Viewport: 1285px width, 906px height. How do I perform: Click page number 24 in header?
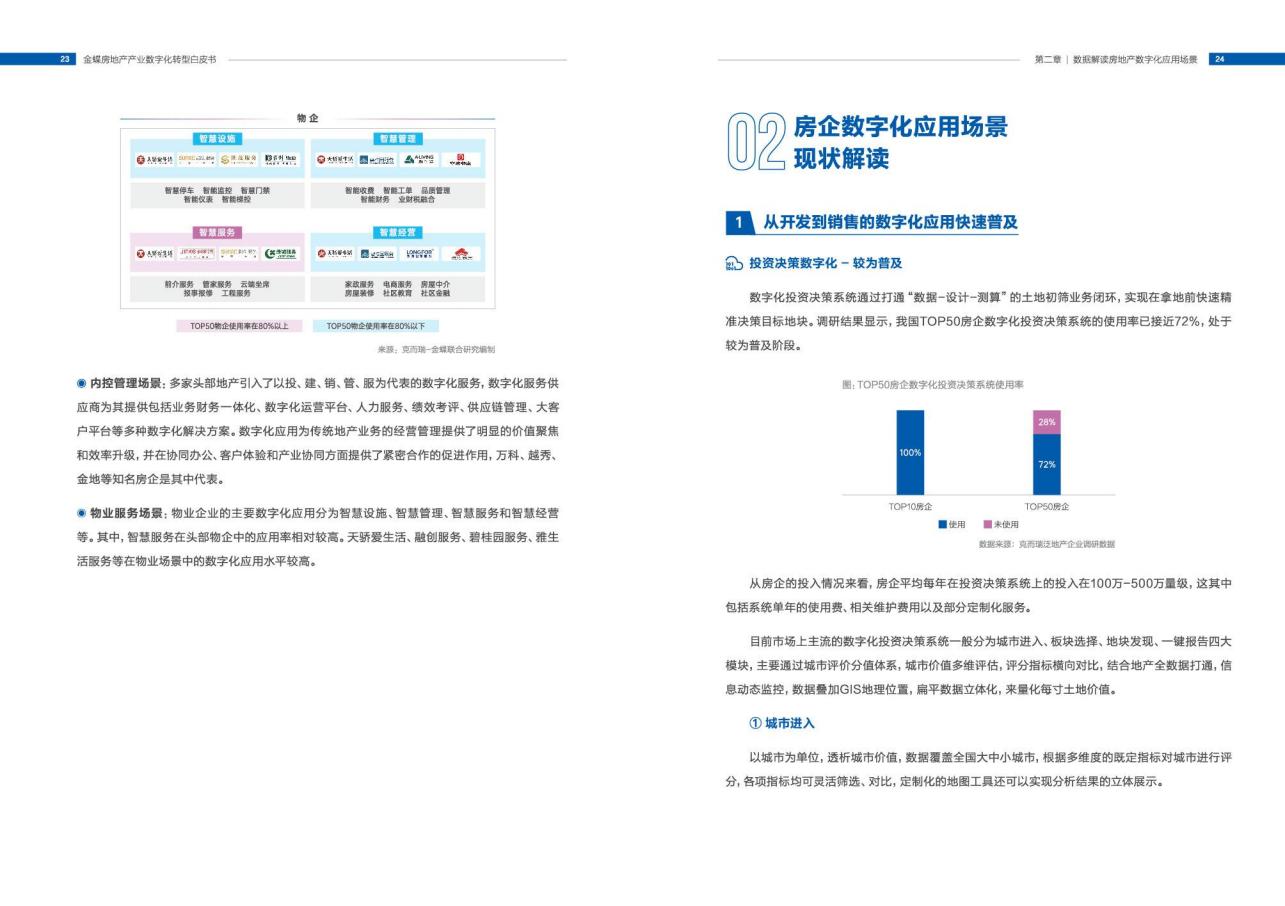tap(1219, 60)
